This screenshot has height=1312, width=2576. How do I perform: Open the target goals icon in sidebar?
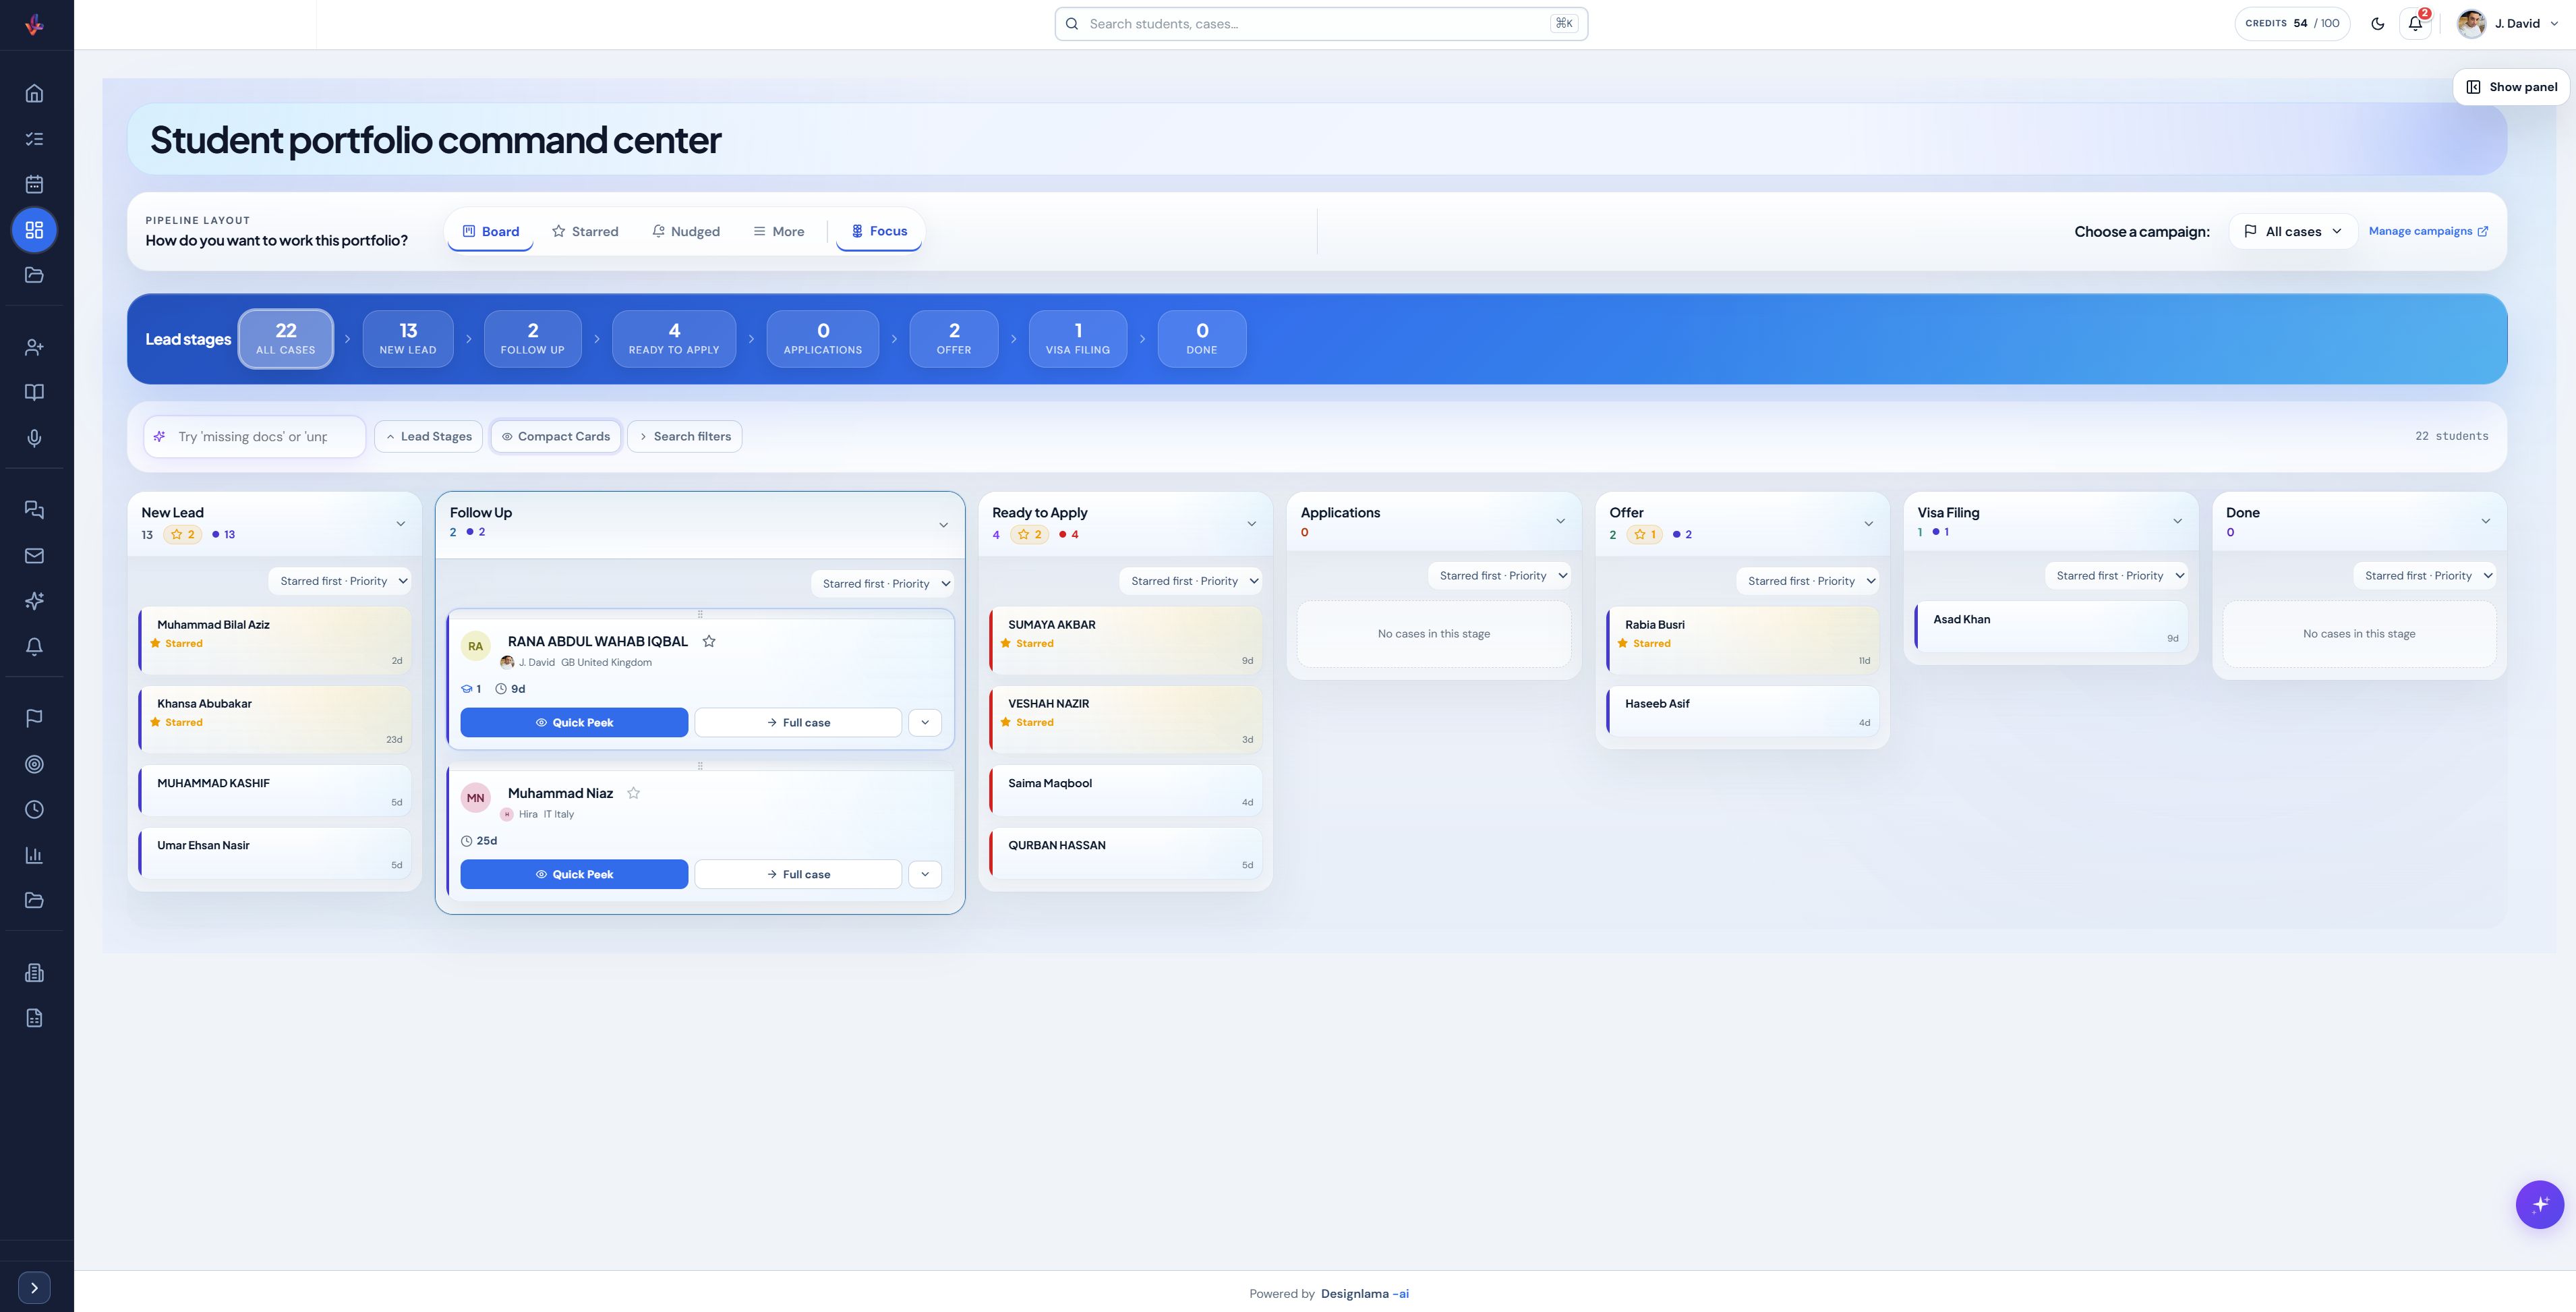[34, 764]
